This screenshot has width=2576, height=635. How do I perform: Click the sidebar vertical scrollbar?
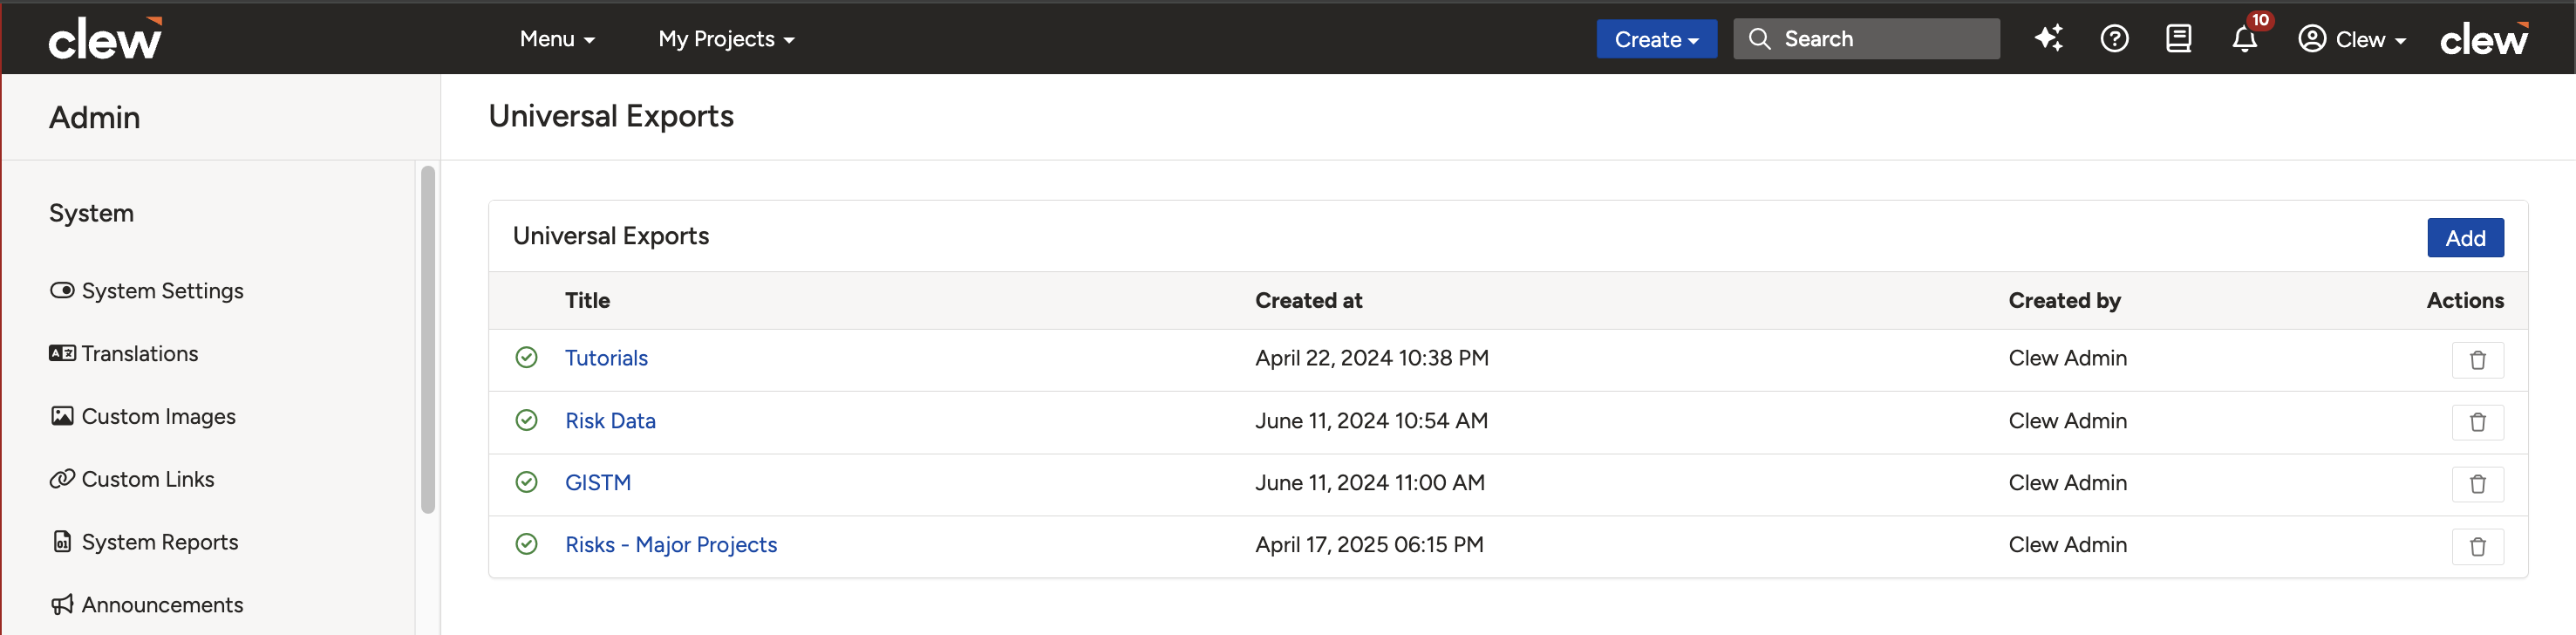428,340
